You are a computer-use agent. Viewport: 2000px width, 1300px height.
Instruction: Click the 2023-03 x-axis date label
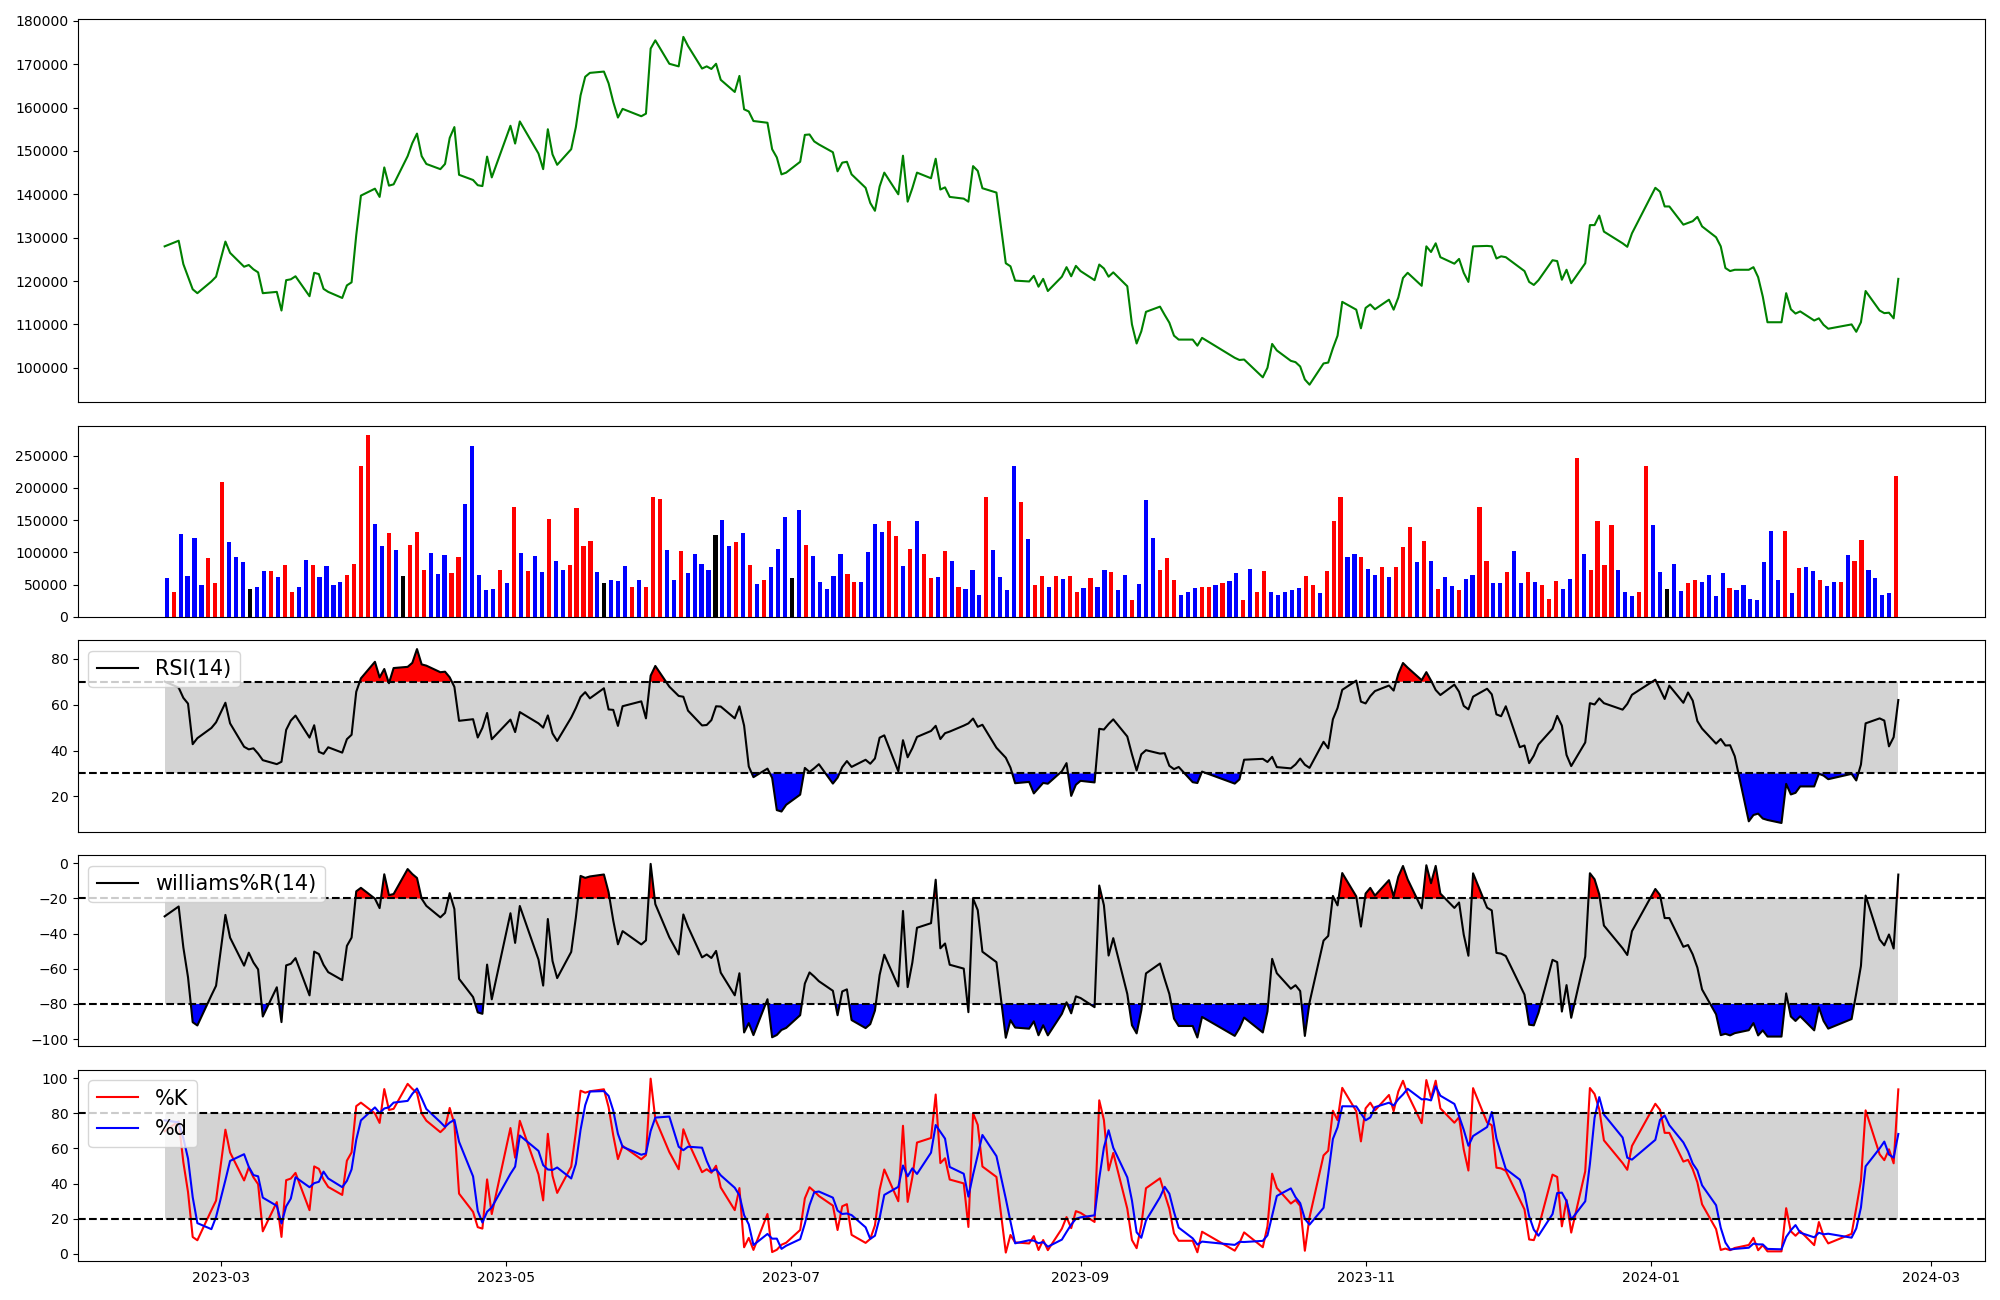click(x=221, y=1277)
